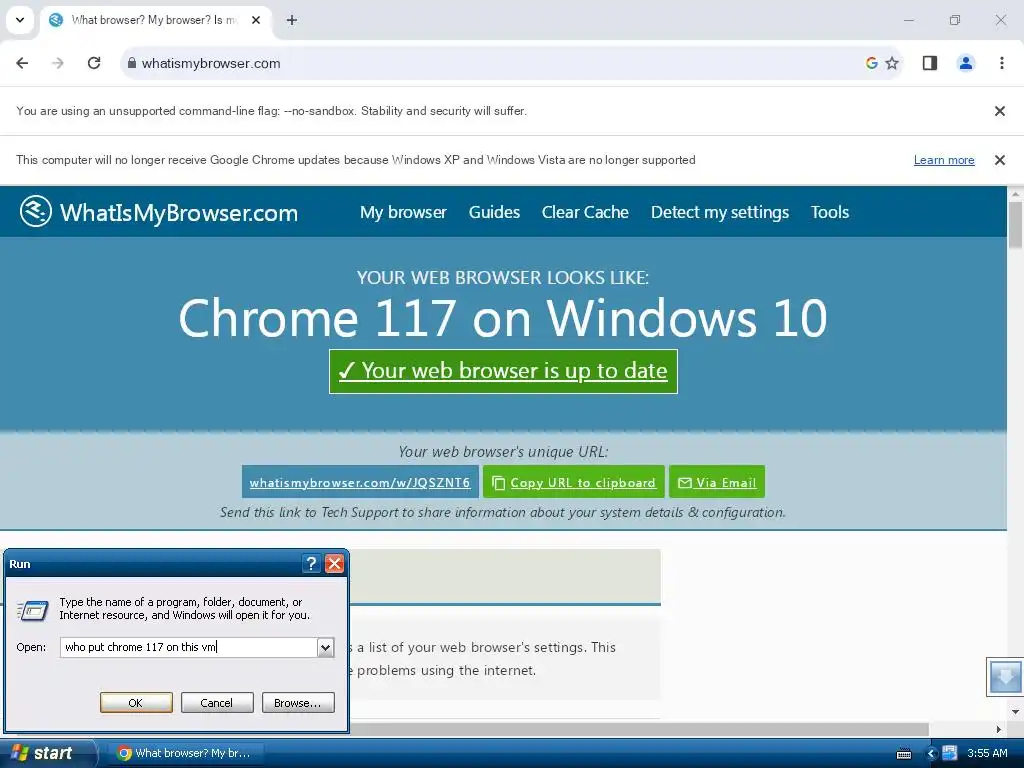Click the Run dialog program icon

[x=33, y=610]
